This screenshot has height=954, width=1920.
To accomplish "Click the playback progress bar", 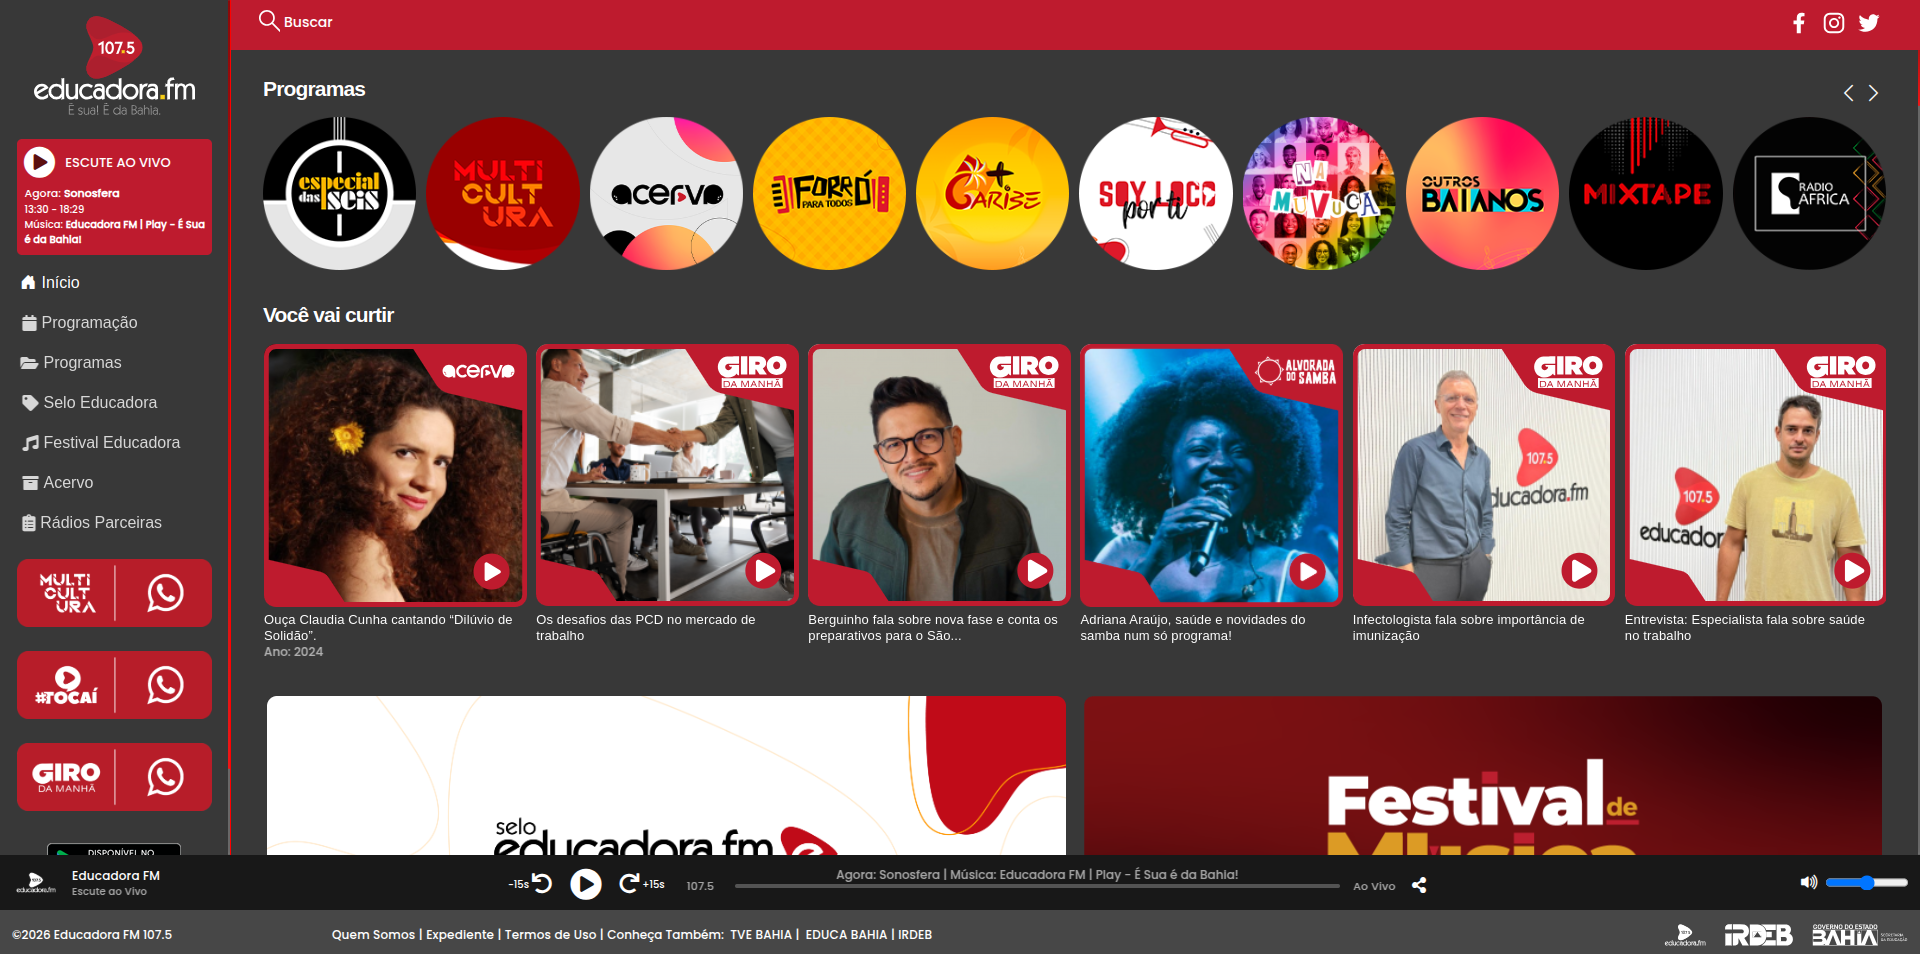I will pos(1037,886).
